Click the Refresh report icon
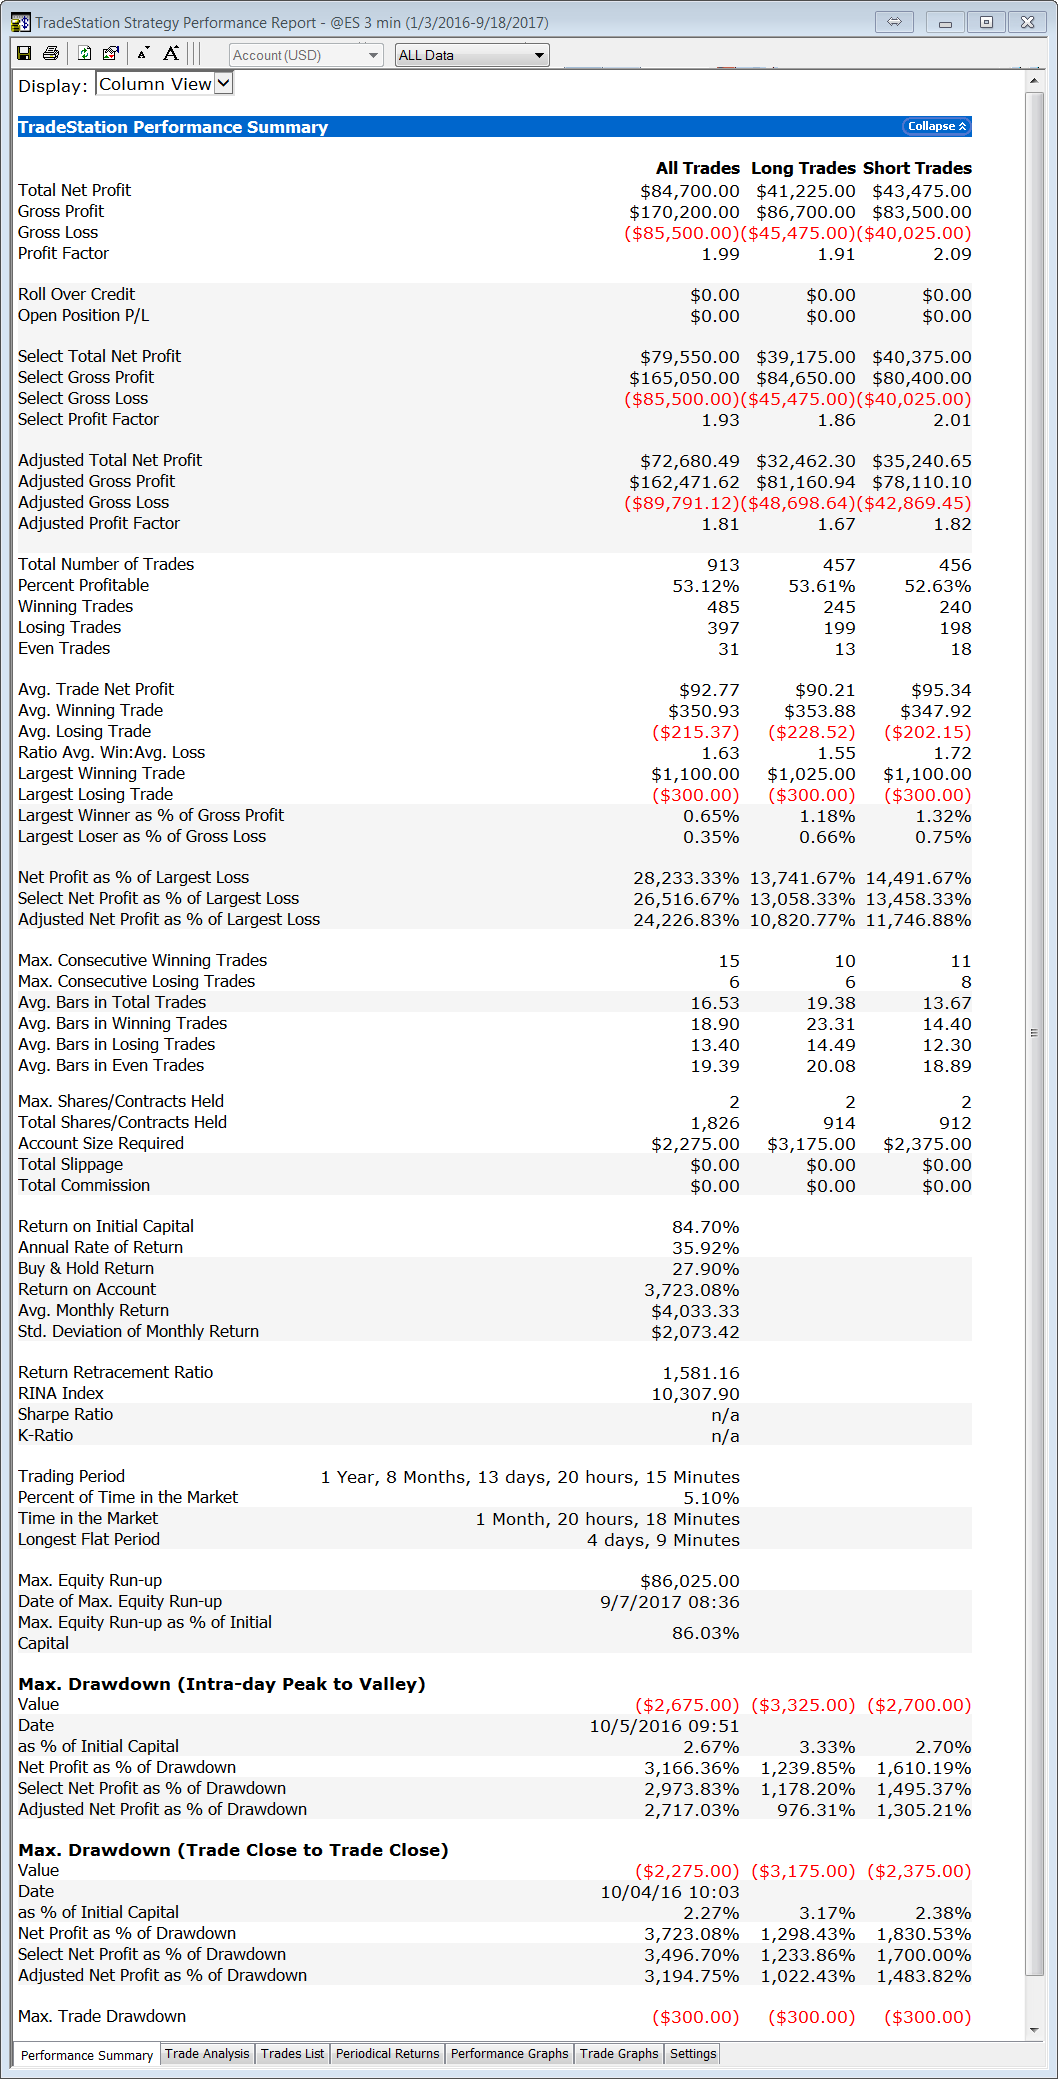 point(85,54)
